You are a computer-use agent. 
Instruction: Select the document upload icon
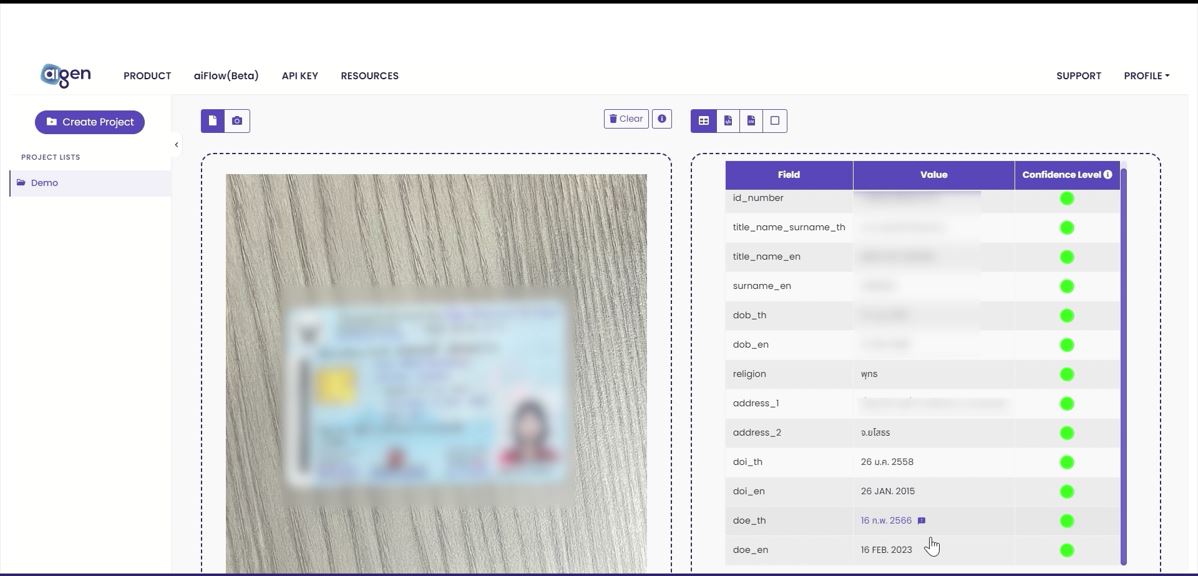tap(212, 120)
